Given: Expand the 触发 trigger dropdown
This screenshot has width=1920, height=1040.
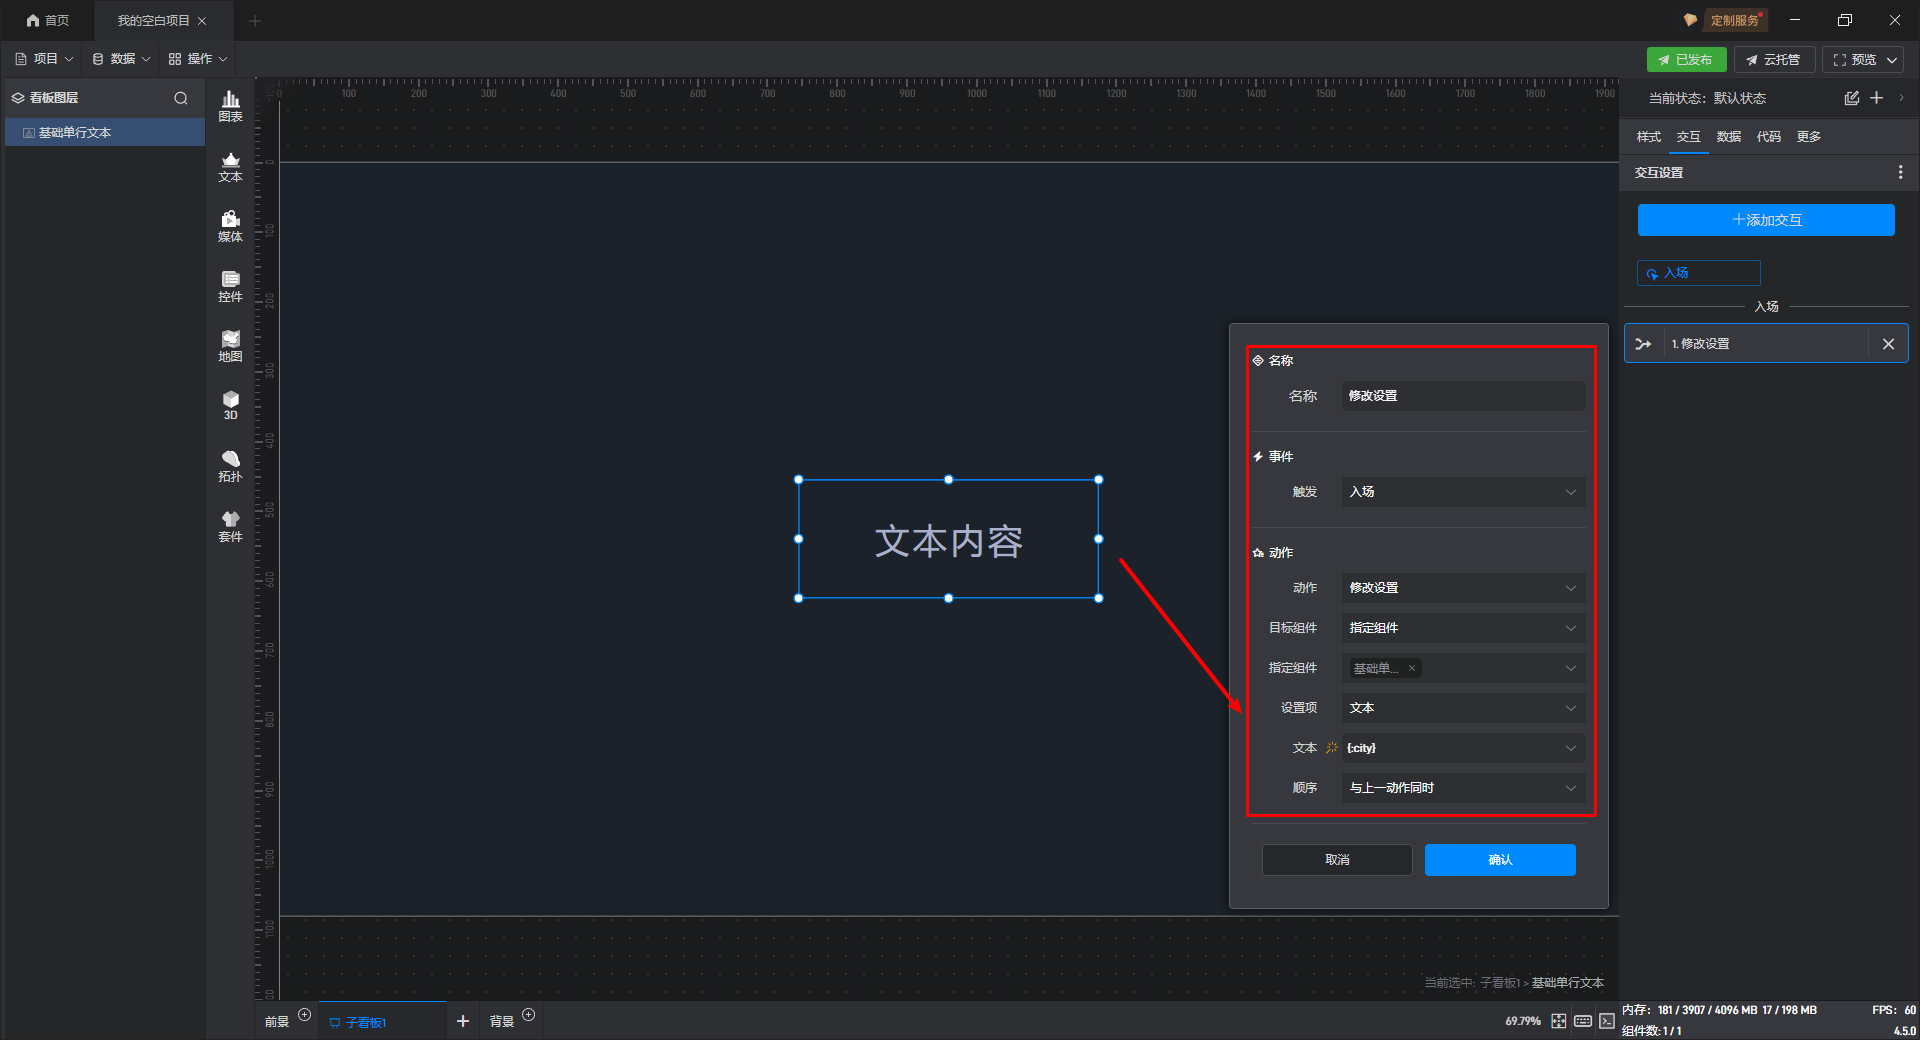Looking at the screenshot, I should click(x=1463, y=492).
